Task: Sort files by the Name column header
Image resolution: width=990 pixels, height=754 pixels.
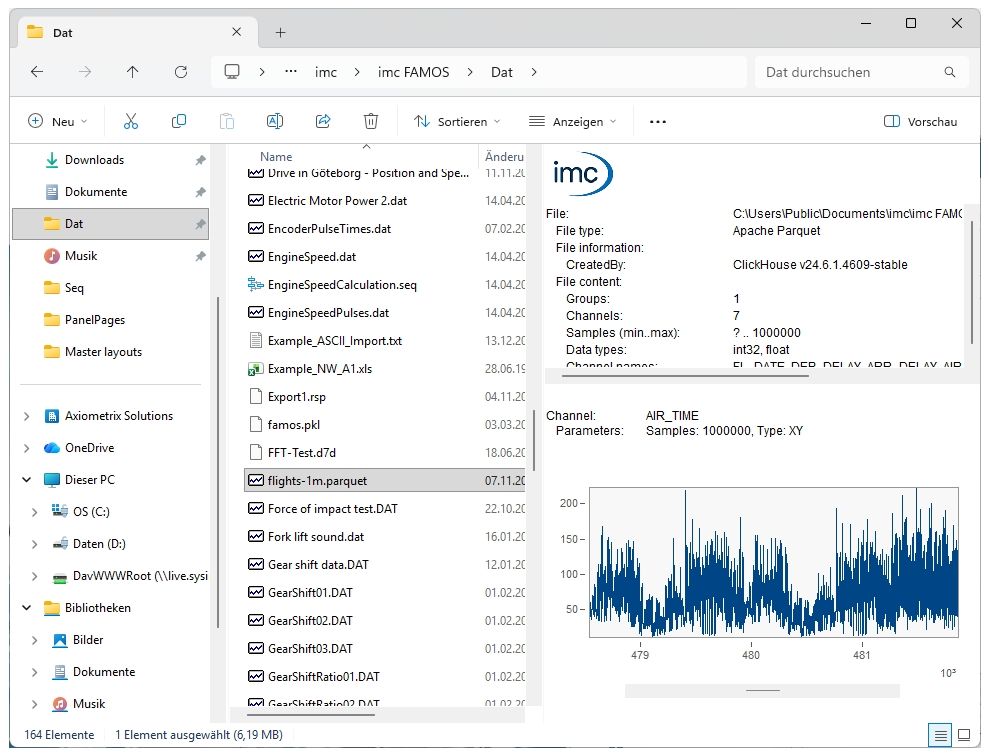Action: (276, 156)
